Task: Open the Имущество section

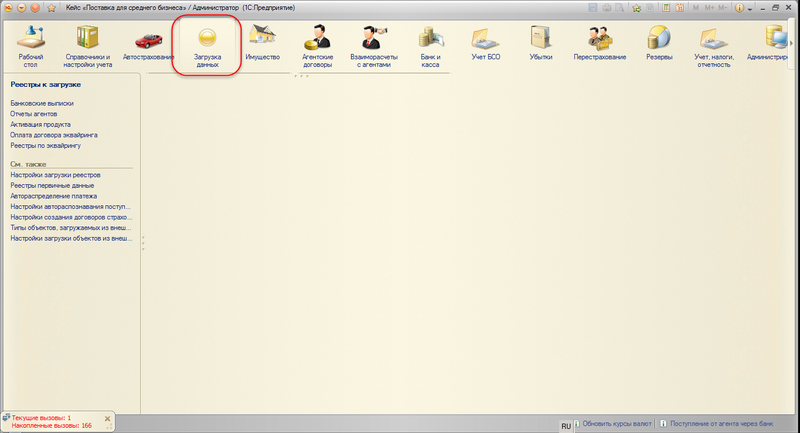Action: pyautogui.click(x=262, y=46)
